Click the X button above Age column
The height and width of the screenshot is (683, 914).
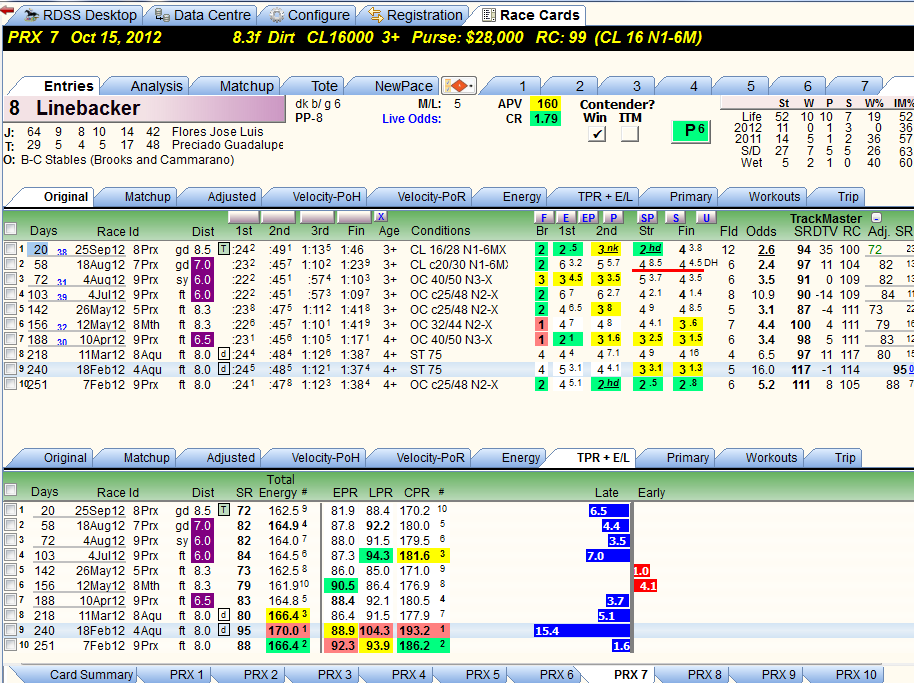381,216
